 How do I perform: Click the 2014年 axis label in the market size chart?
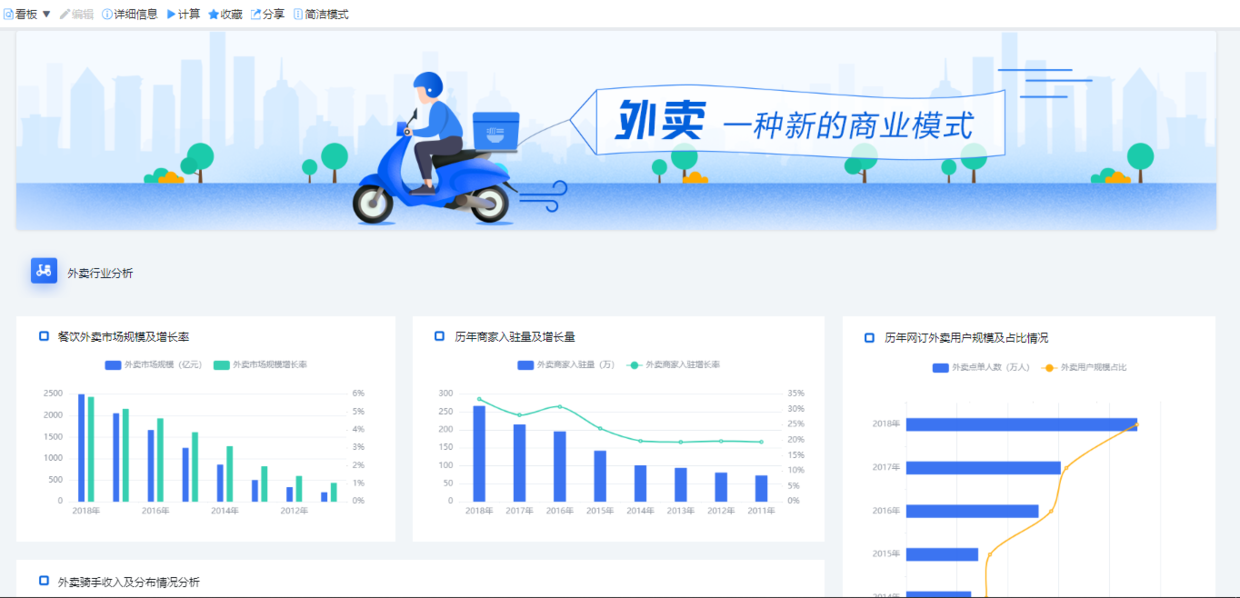point(224,511)
